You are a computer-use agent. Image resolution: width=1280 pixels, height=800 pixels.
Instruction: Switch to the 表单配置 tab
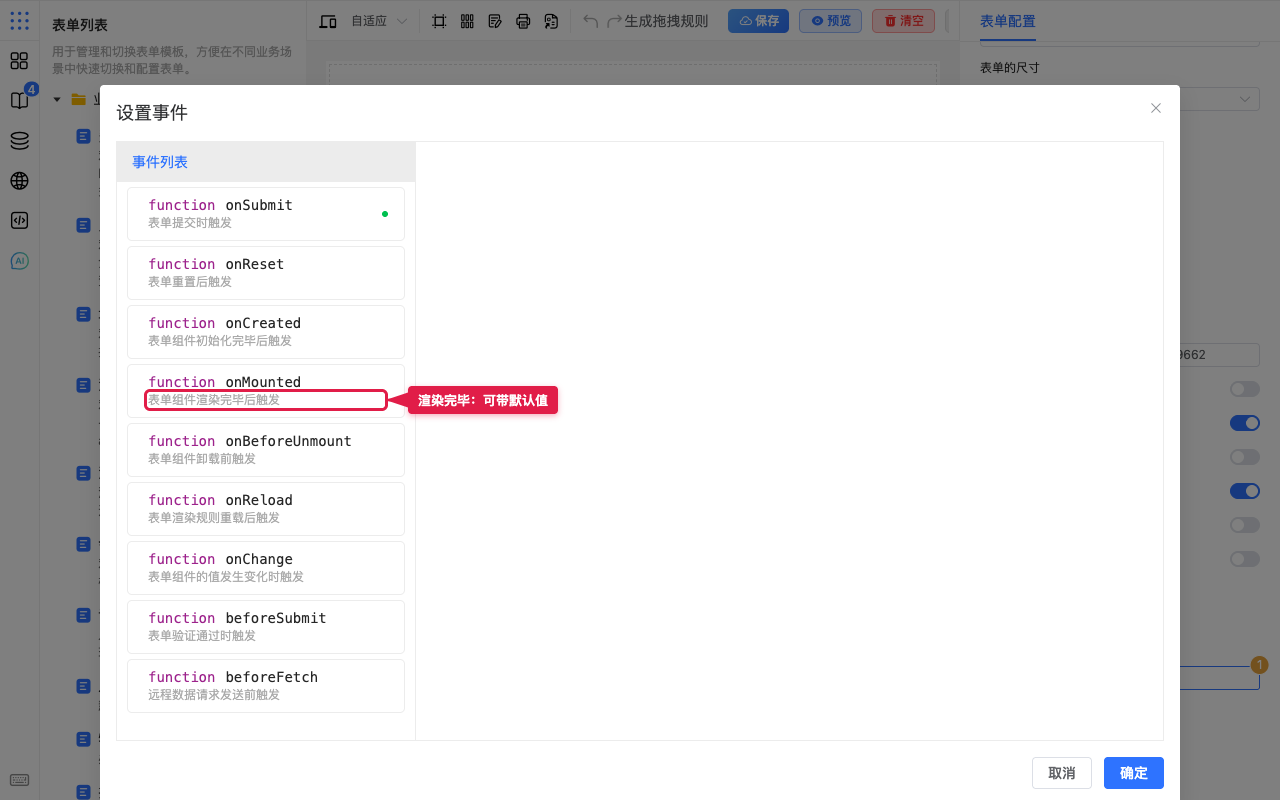coord(1008,21)
